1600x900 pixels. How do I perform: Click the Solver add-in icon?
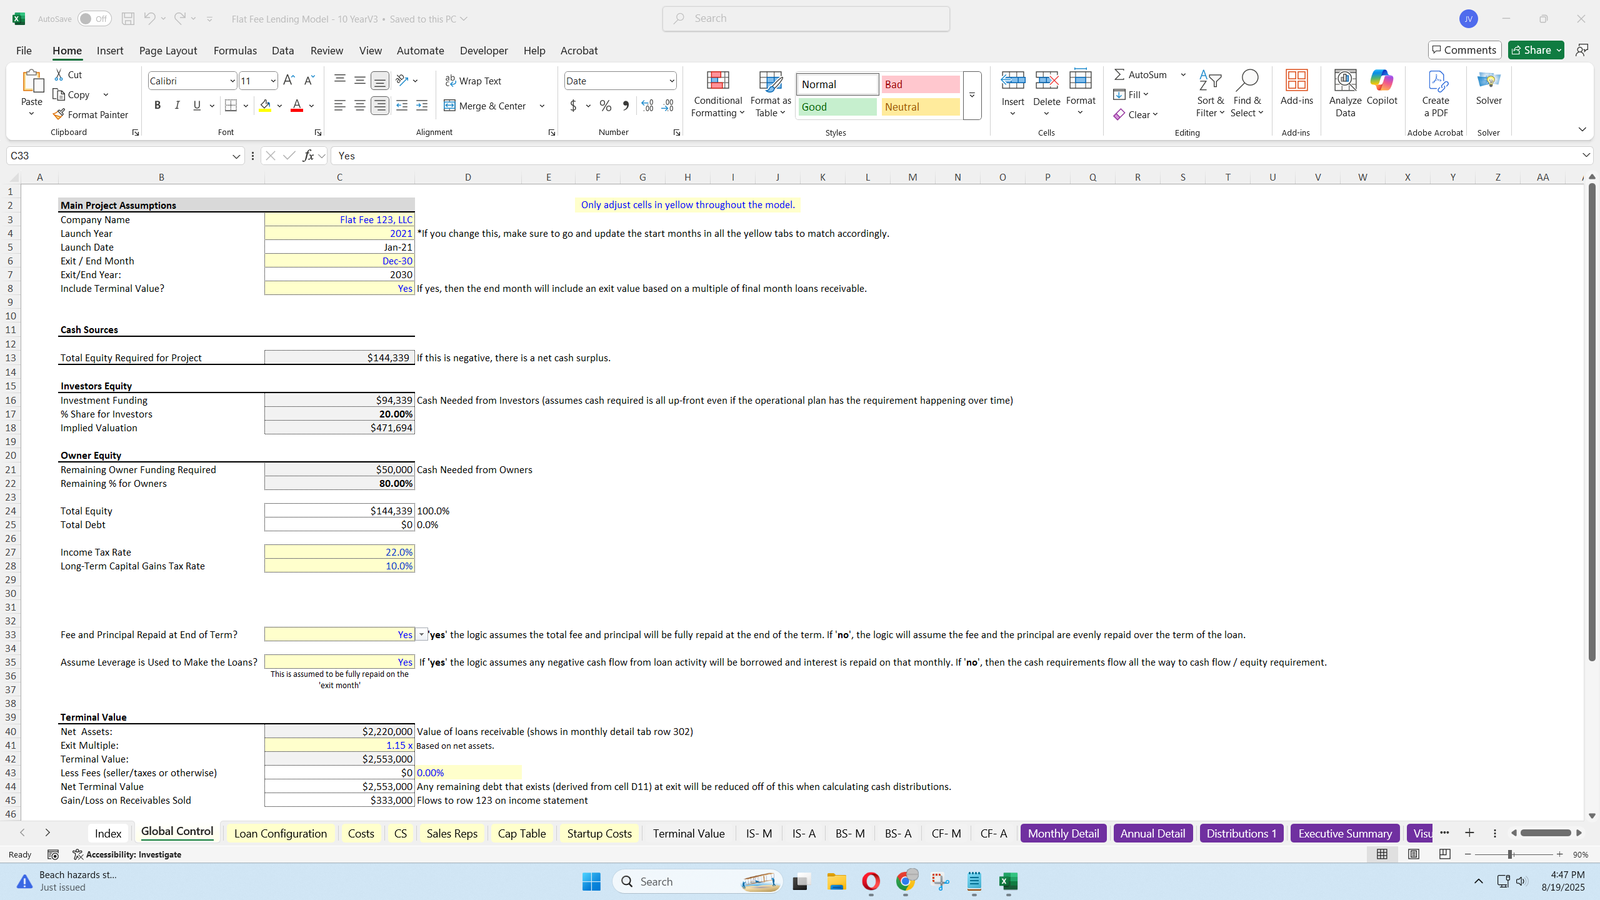(1488, 82)
